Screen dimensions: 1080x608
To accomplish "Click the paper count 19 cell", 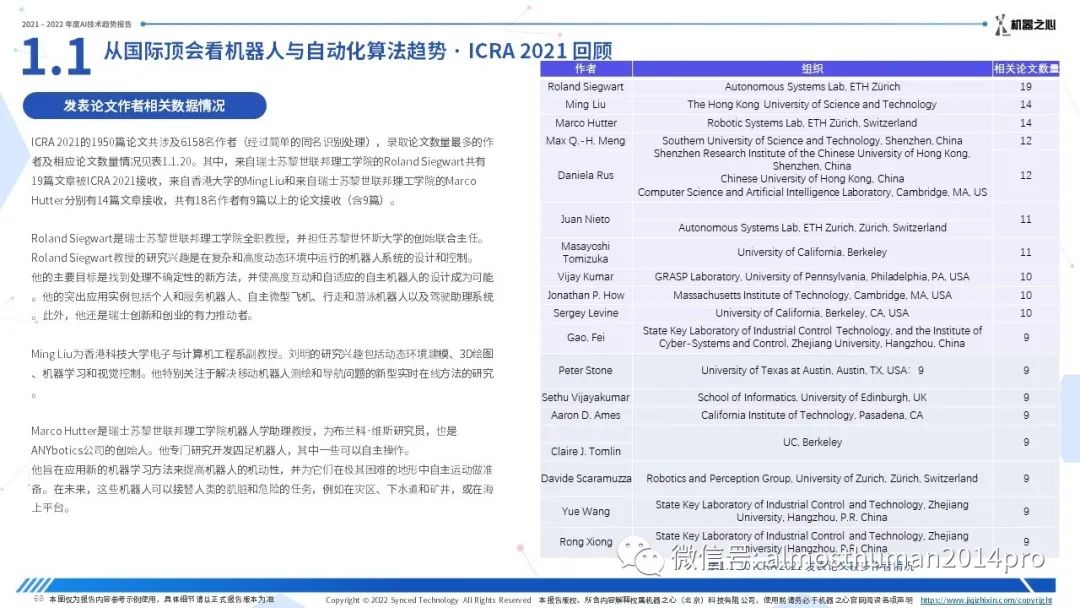I will point(1026,87).
